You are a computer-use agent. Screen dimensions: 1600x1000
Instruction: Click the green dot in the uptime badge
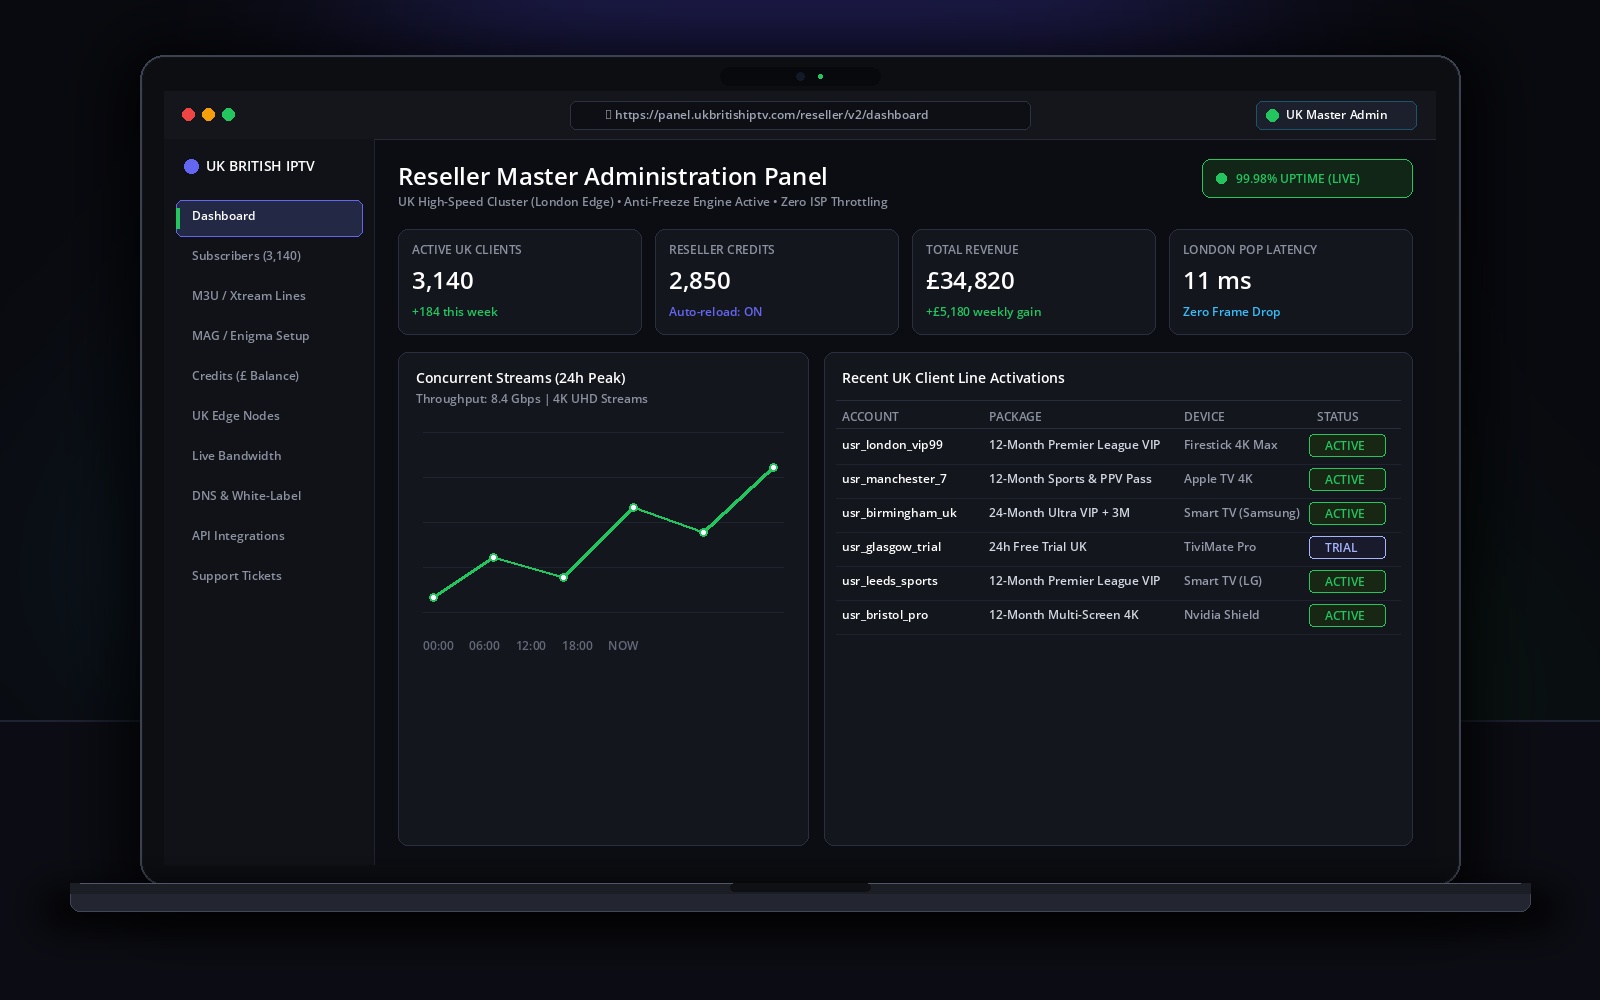click(1221, 179)
